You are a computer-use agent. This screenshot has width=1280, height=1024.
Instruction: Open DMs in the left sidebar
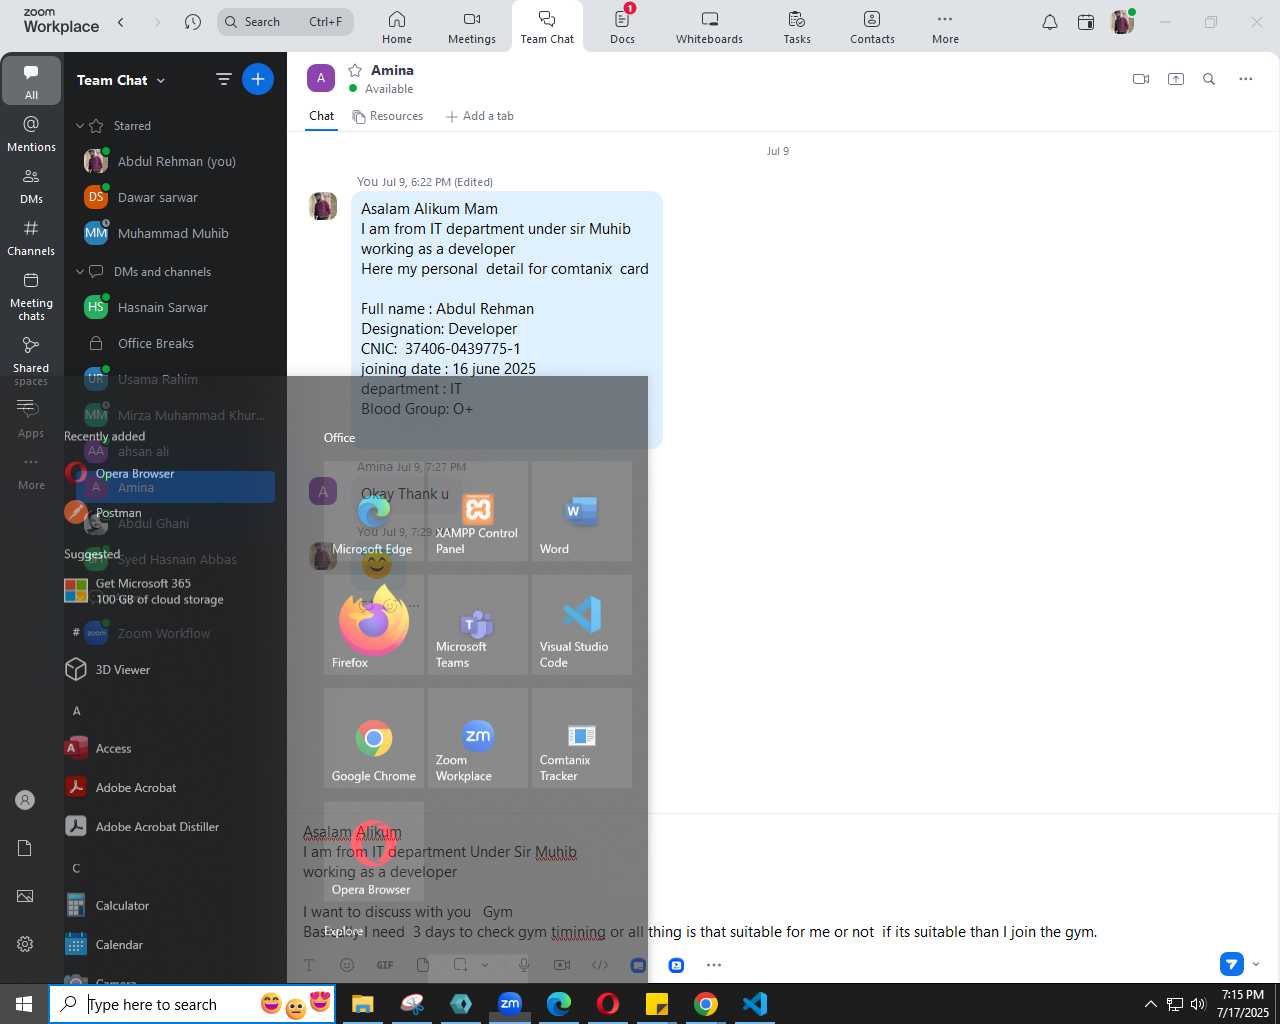[x=31, y=186]
